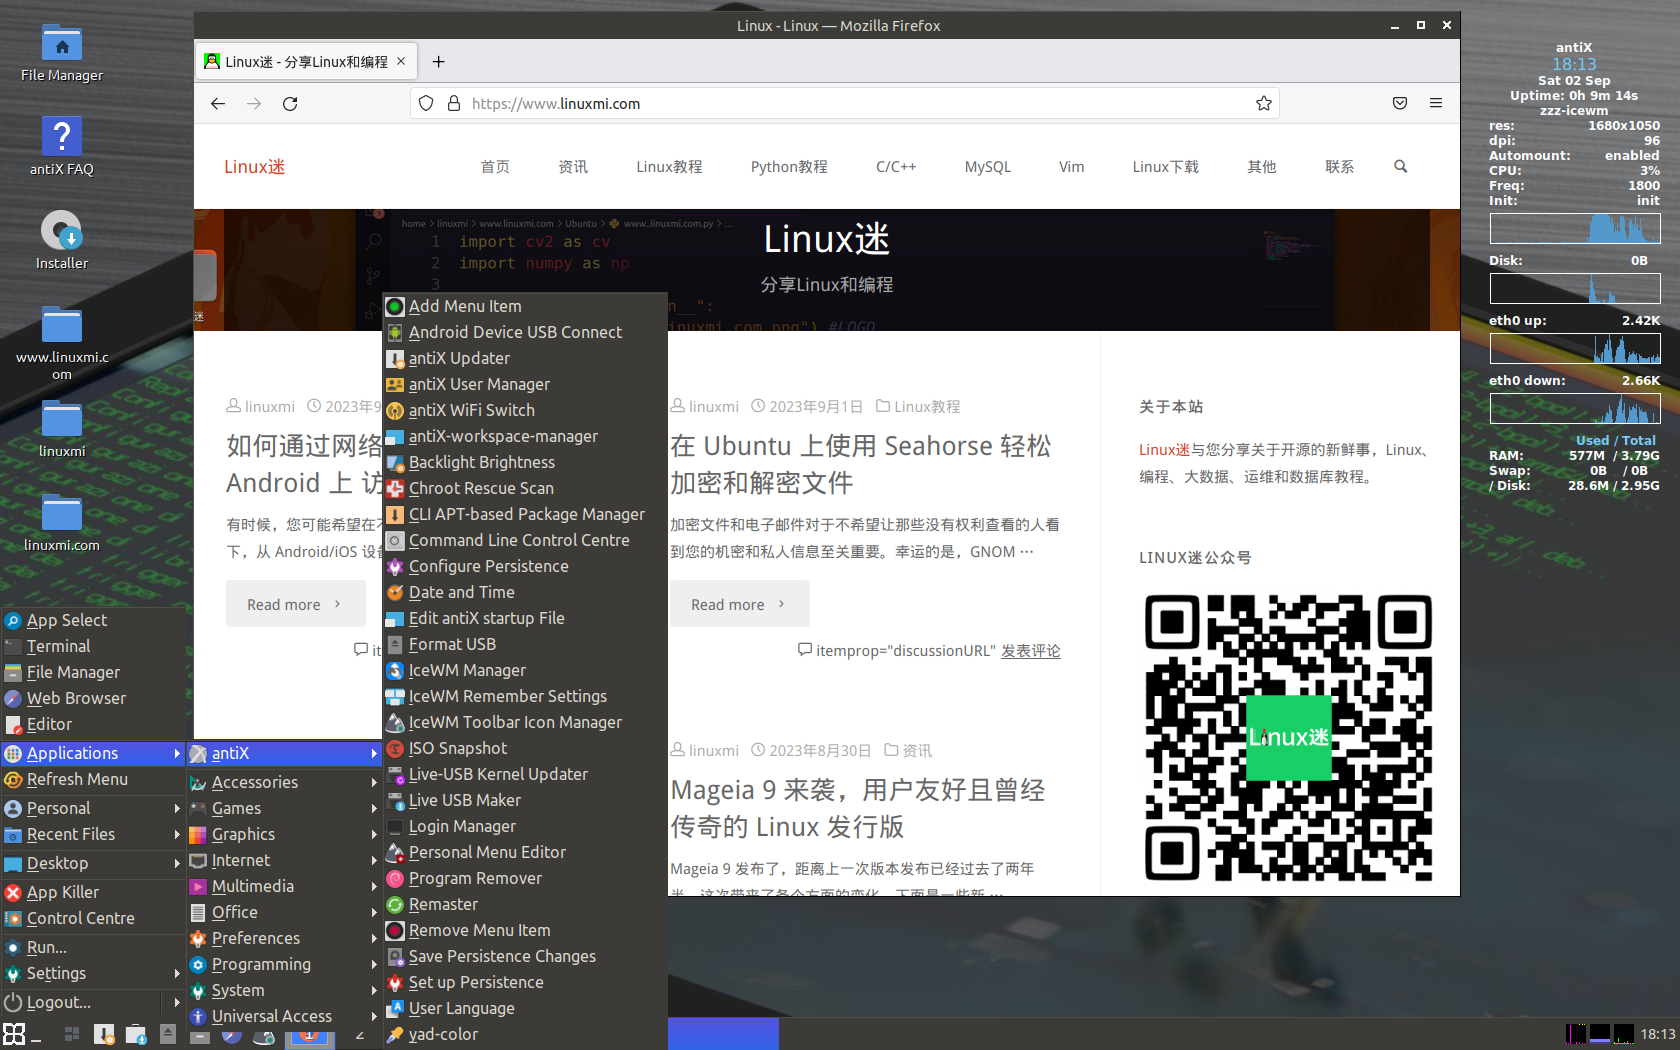Reload the page in Firefox
The width and height of the screenshot is (1680, 1050).
coord(290,103)
